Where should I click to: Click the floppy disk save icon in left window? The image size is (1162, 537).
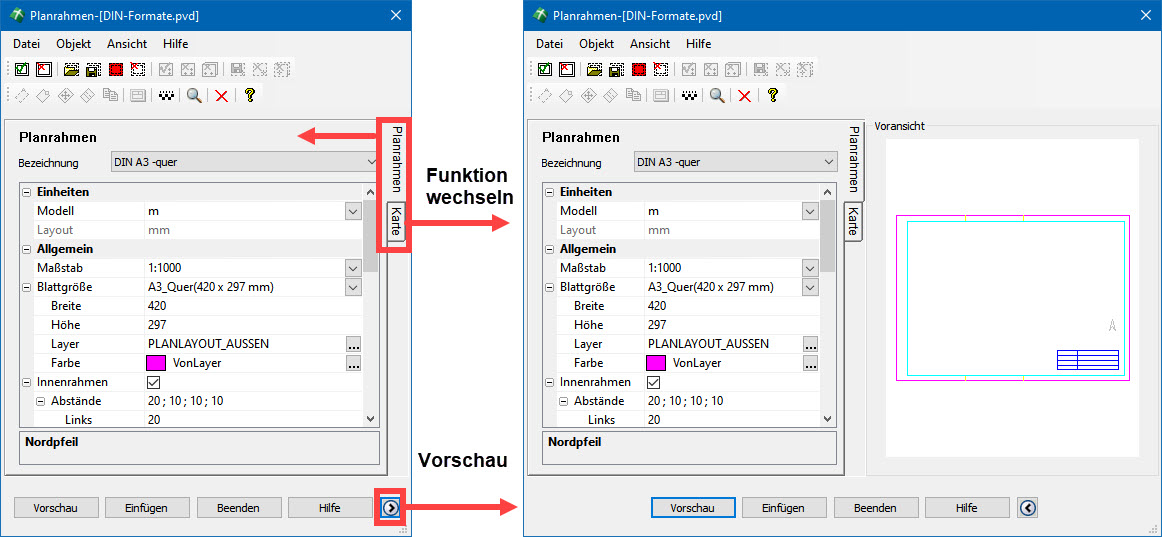pos(93,70)
